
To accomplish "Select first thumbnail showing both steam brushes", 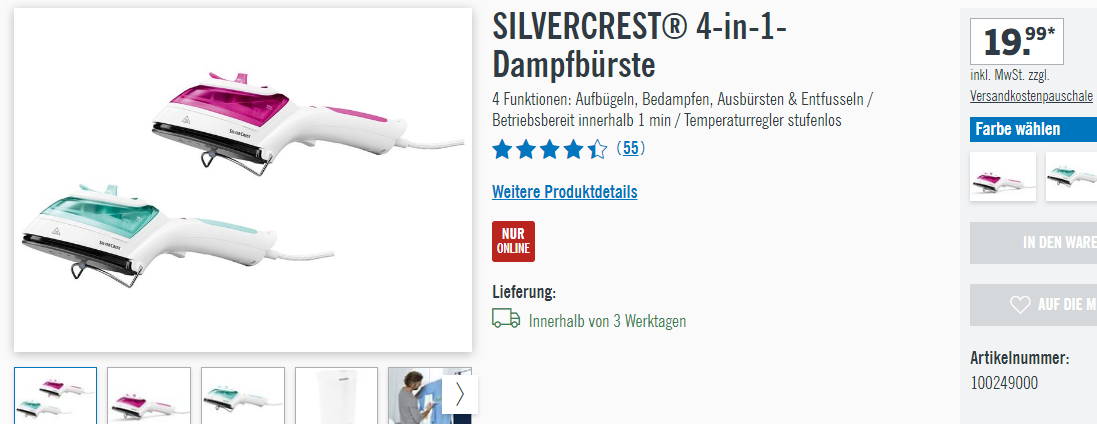I will pyautogui.click(x=55, y=395).
